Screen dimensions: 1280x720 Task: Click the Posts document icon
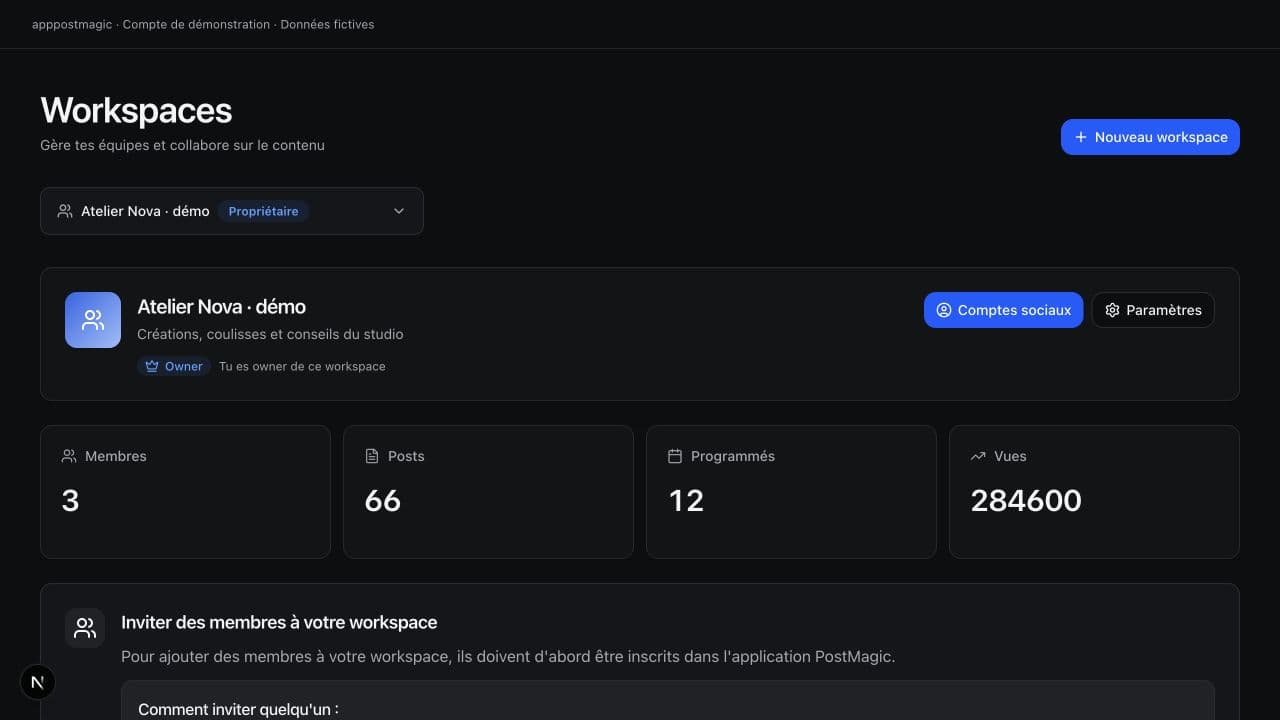[x=372, y=456]
